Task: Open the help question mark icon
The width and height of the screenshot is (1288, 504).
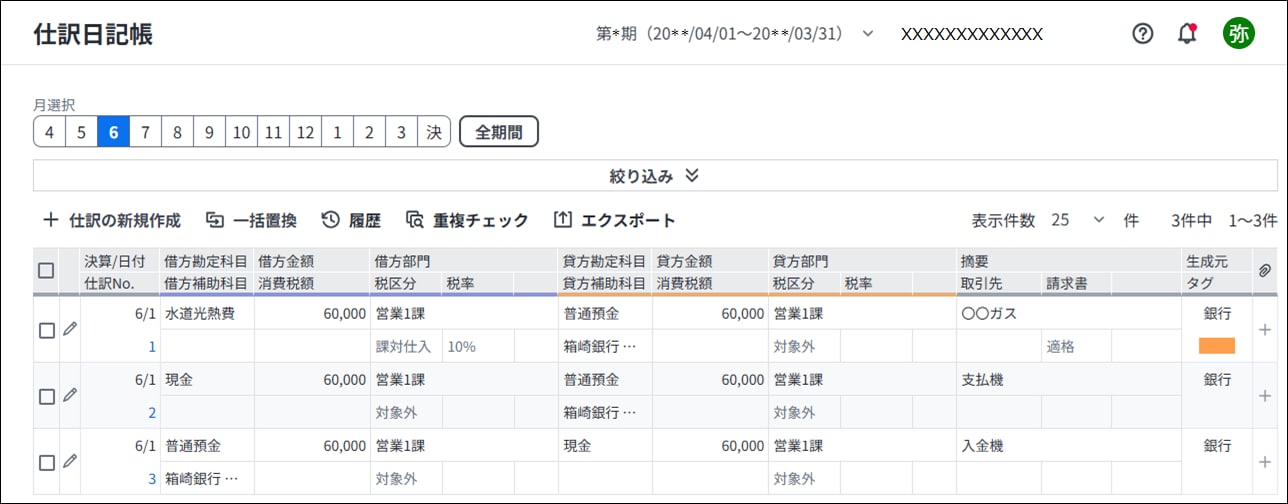Action: point(1143,33)
